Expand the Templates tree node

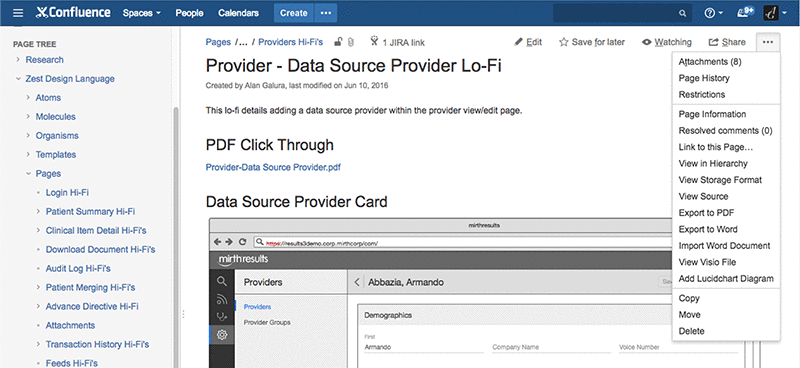29,154
